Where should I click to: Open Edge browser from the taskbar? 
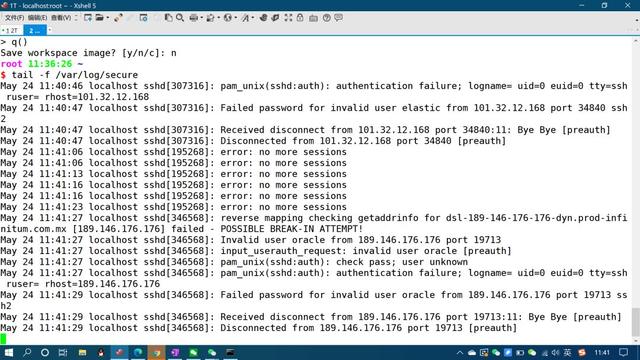click(138, 352)
